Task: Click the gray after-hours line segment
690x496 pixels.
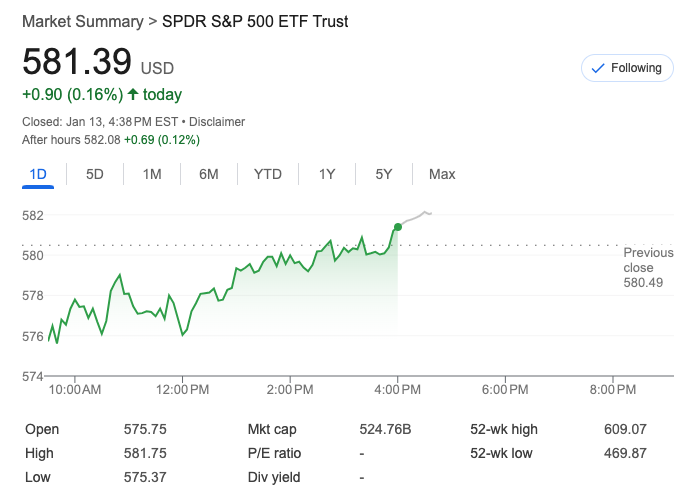Action: click(x=416, y=216)
